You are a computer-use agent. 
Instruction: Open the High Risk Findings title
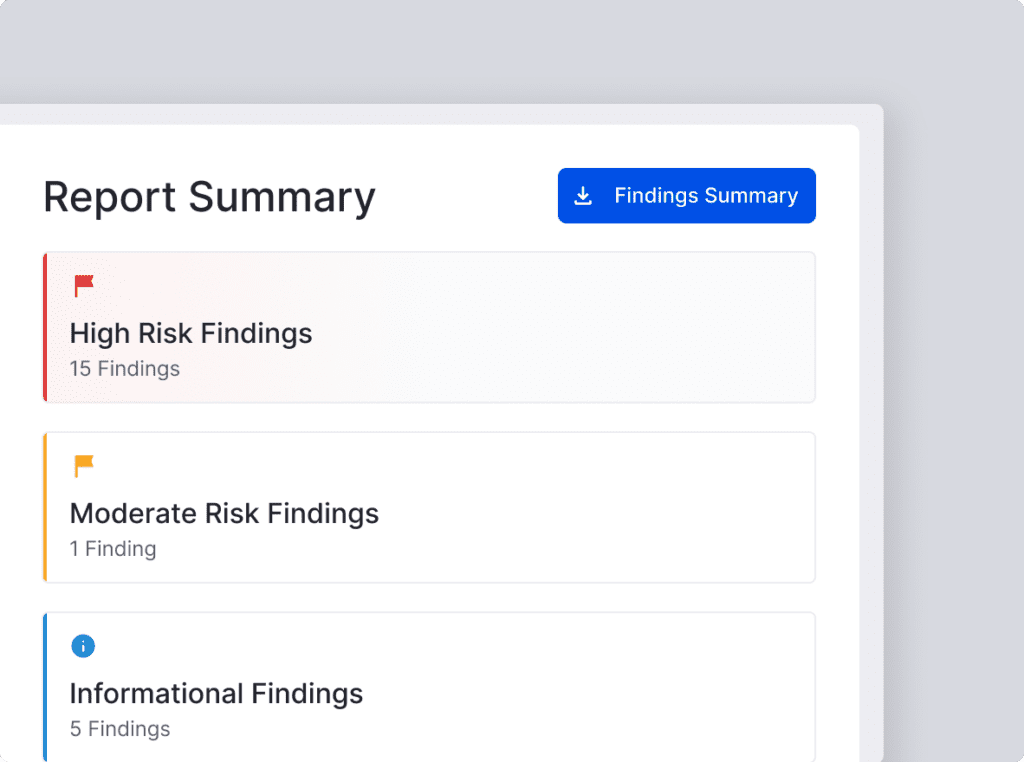pyautogui.click(x=191, y=333)
